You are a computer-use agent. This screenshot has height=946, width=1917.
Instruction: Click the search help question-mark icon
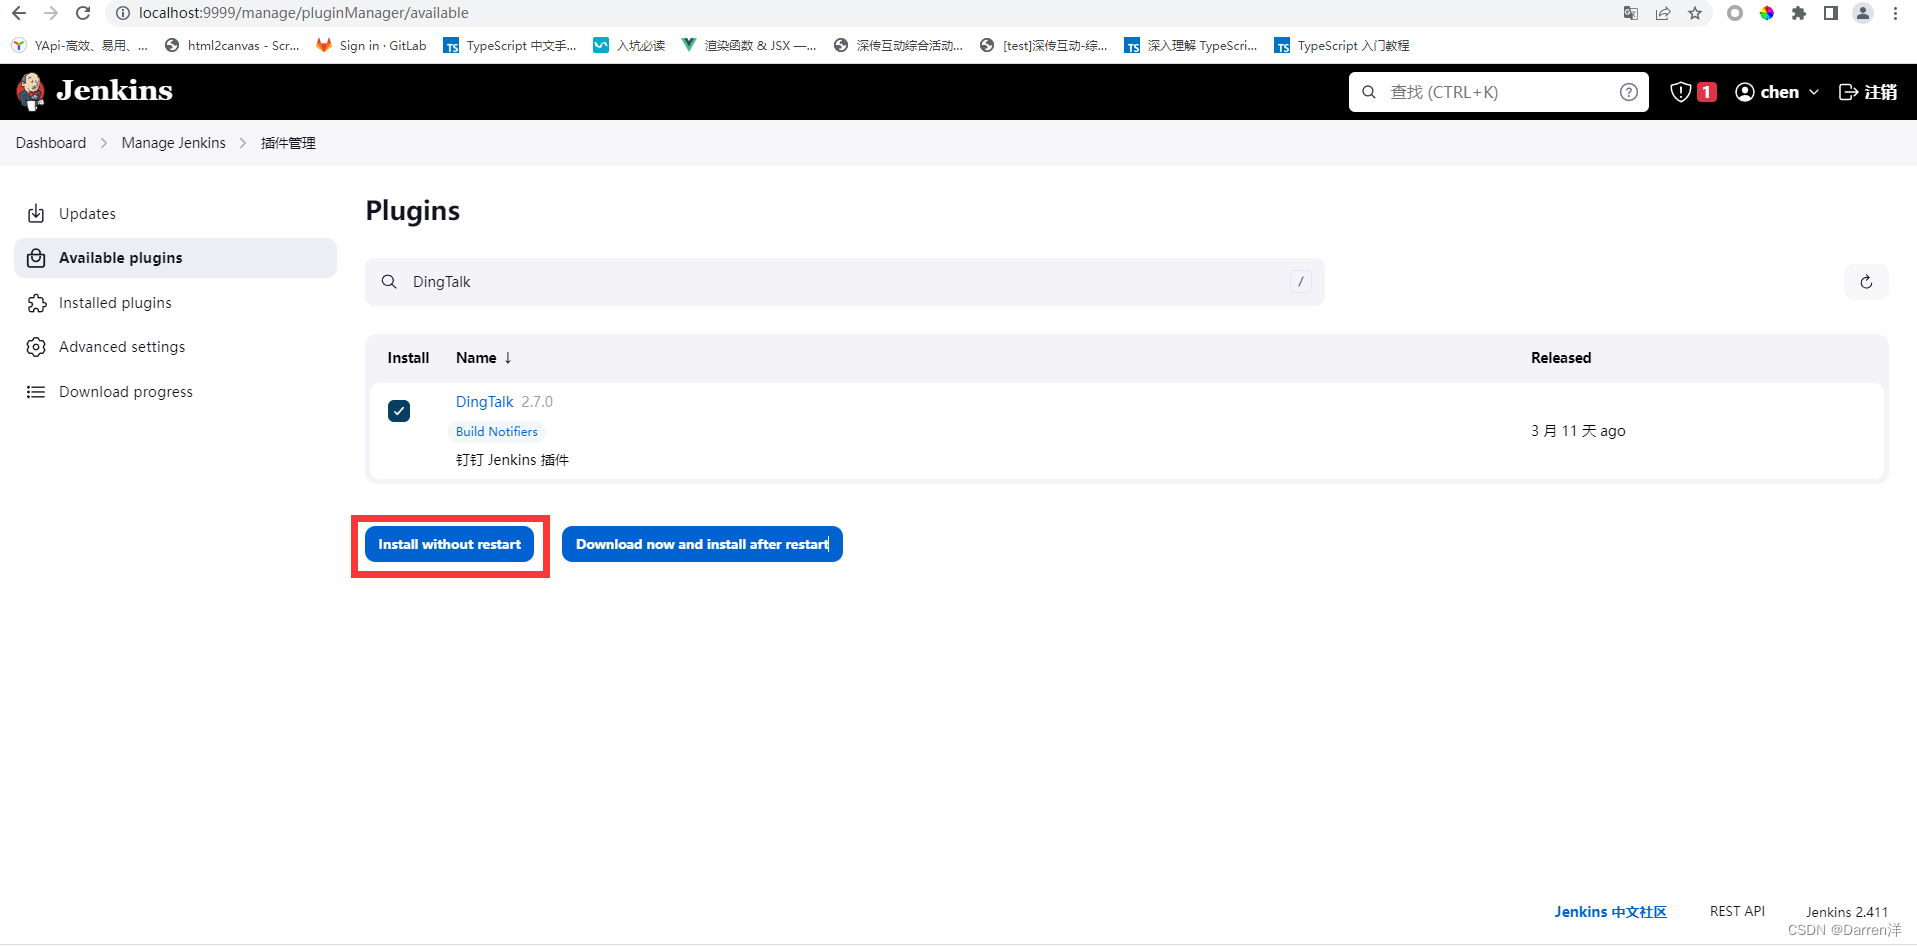click(x=1629, y=92)
